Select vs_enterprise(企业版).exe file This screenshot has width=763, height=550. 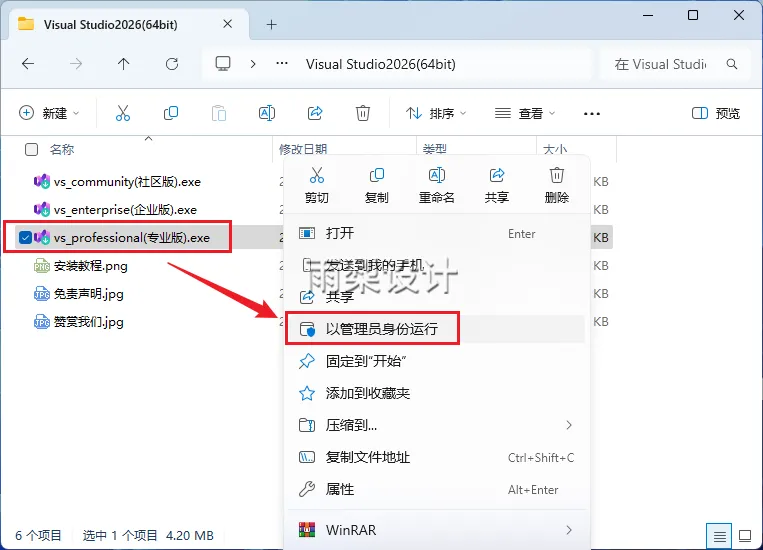click(115, 210)
